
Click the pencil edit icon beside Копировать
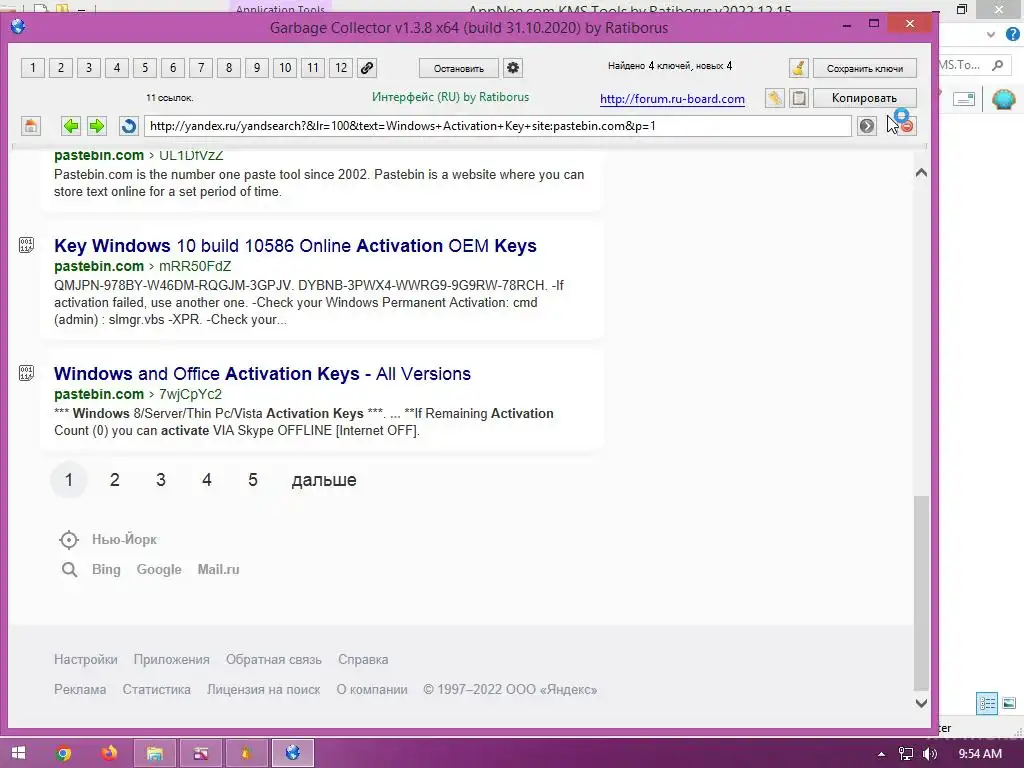click(x=775, y=98)
